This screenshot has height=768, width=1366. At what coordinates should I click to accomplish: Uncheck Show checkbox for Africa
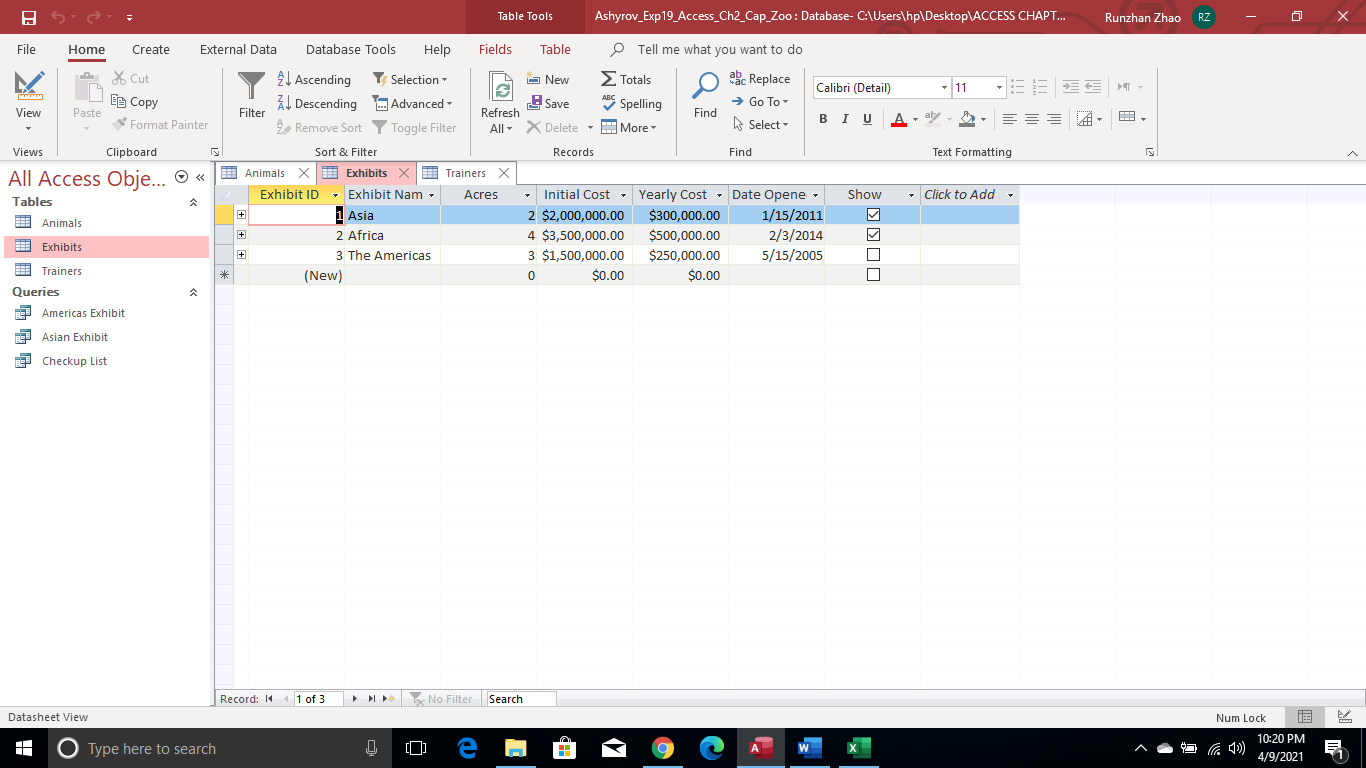coord(873,235)
